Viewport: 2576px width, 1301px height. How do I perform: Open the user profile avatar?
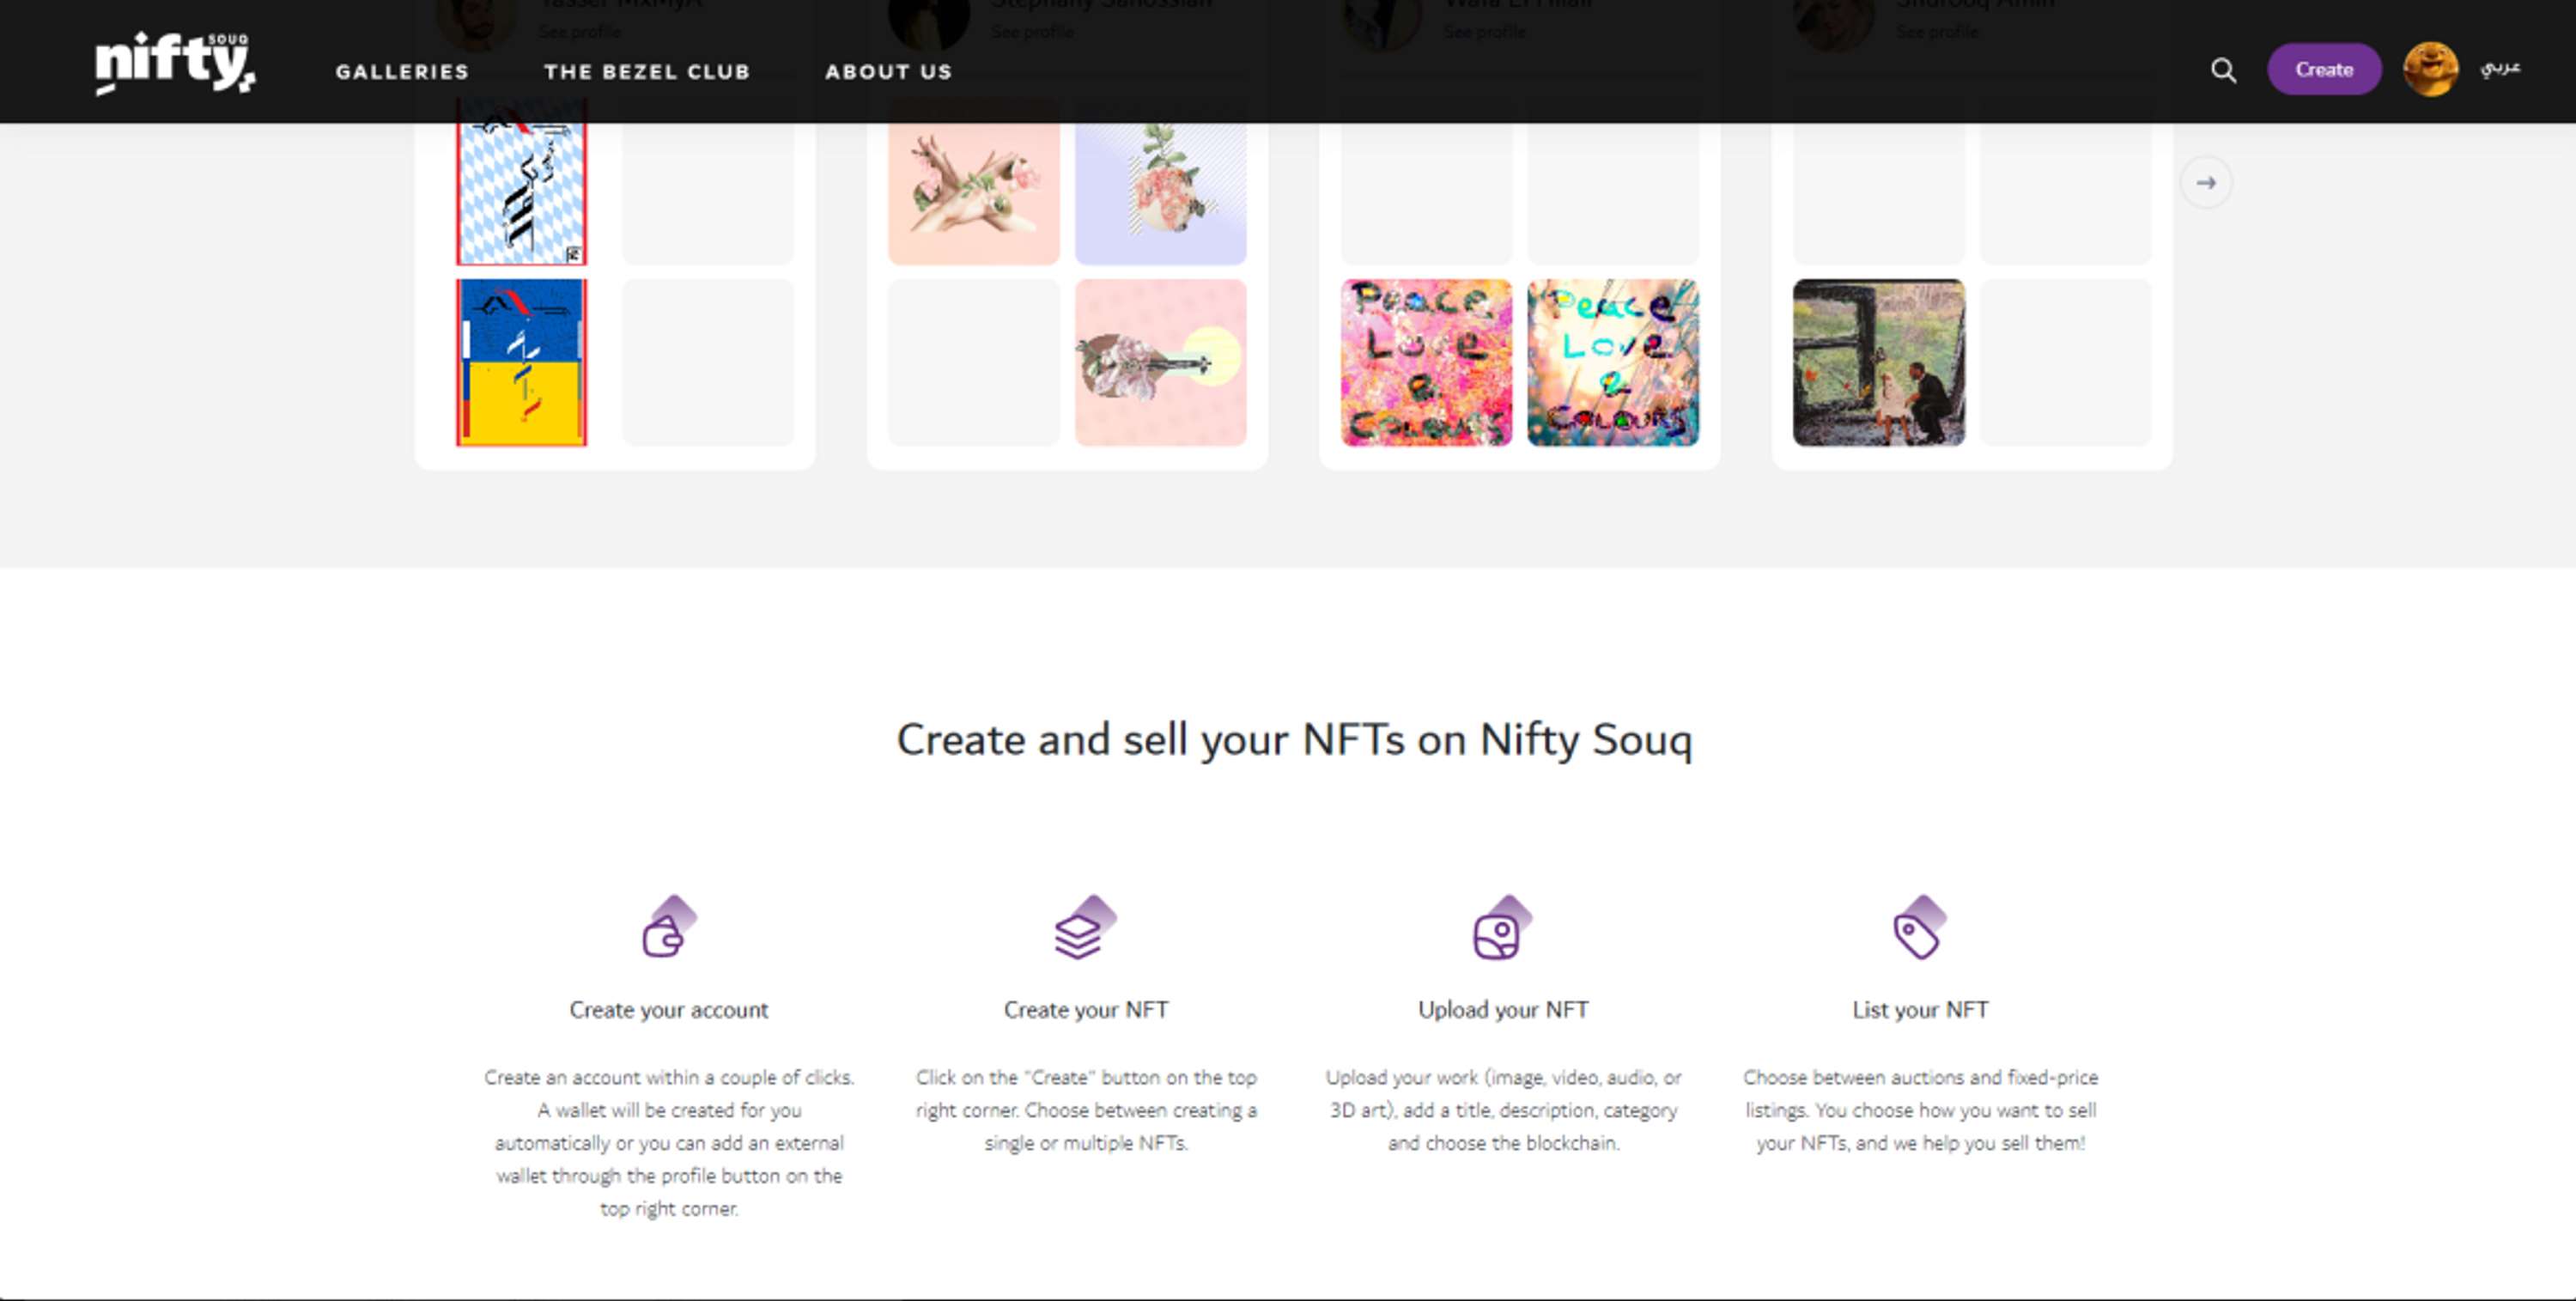click(x=2430, y=70)
